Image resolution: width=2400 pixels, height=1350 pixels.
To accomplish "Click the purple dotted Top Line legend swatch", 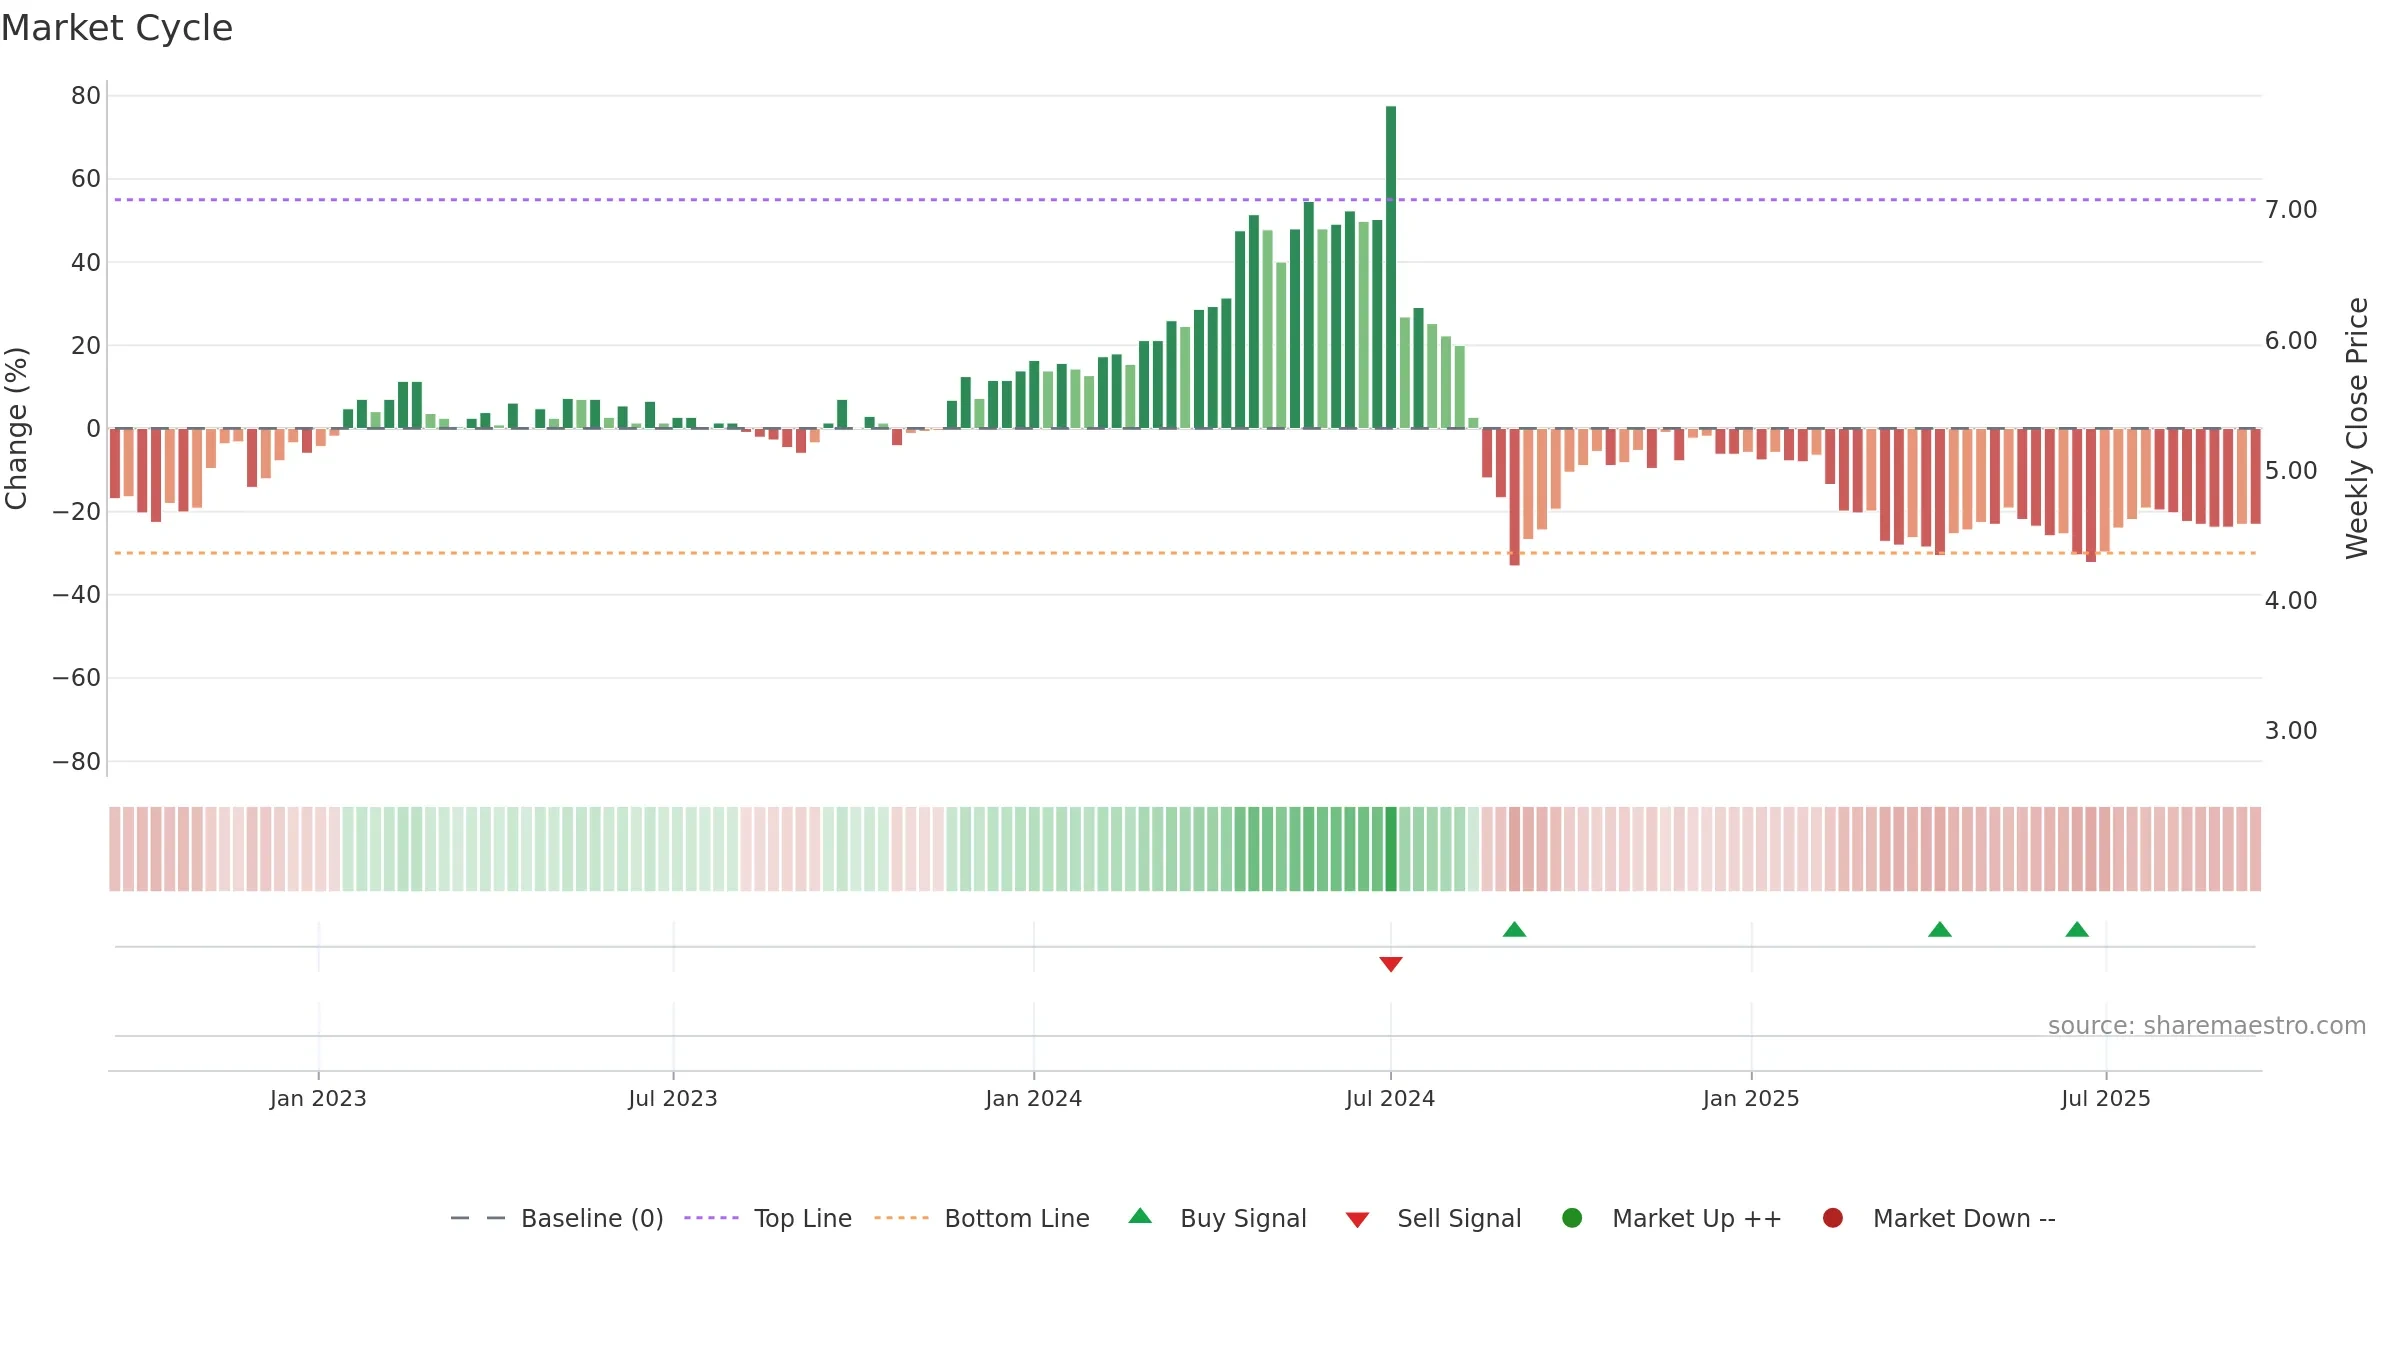I will (711, 1218).
